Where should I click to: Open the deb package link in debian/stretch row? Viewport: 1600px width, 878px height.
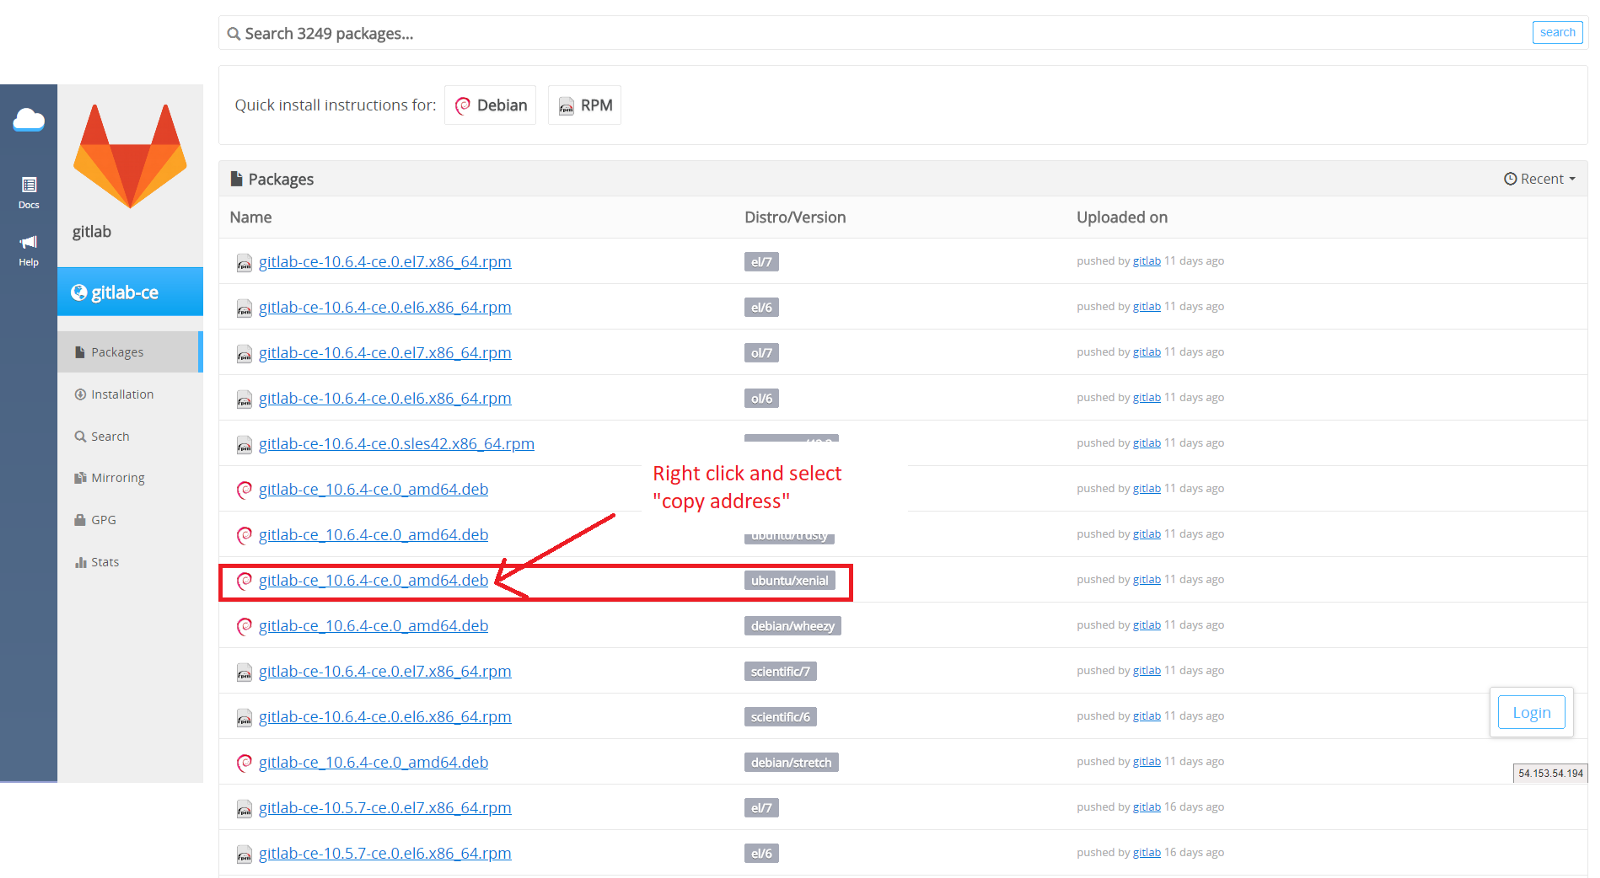click(x=374, y=762)
